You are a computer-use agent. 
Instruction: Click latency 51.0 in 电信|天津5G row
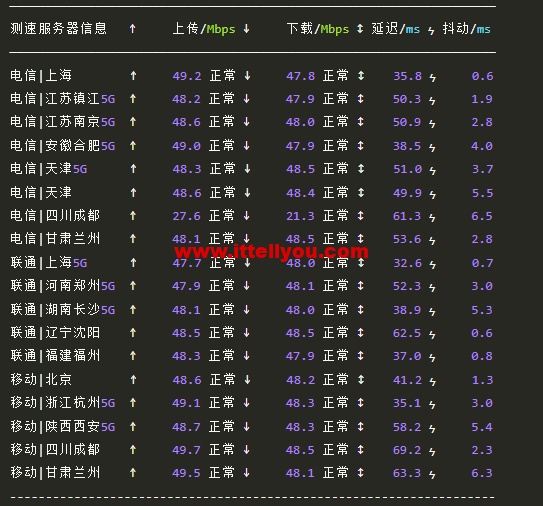(x=408, y=169)
